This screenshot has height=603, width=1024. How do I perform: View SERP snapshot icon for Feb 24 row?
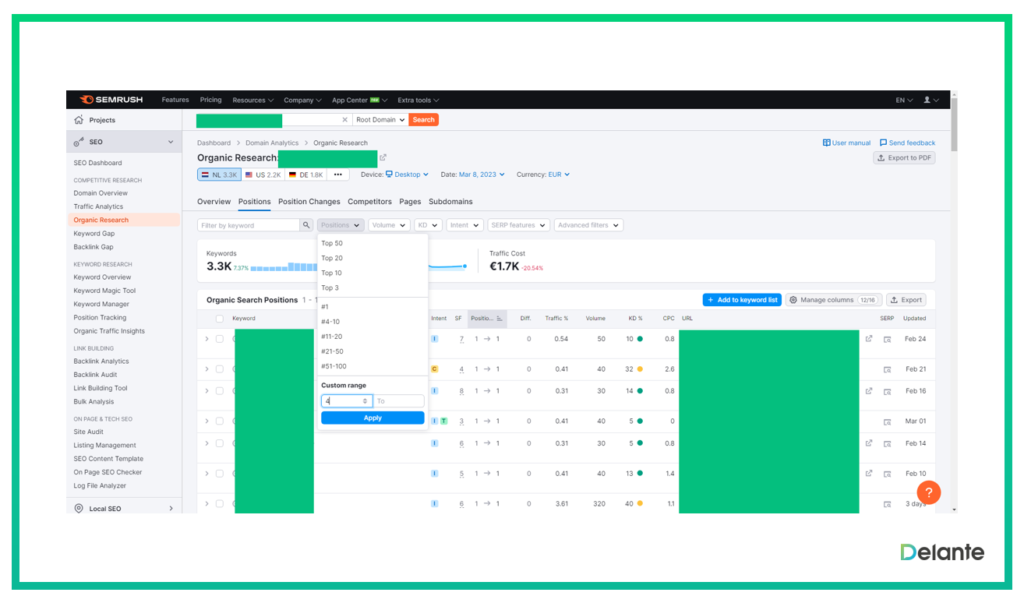point(887,340)
